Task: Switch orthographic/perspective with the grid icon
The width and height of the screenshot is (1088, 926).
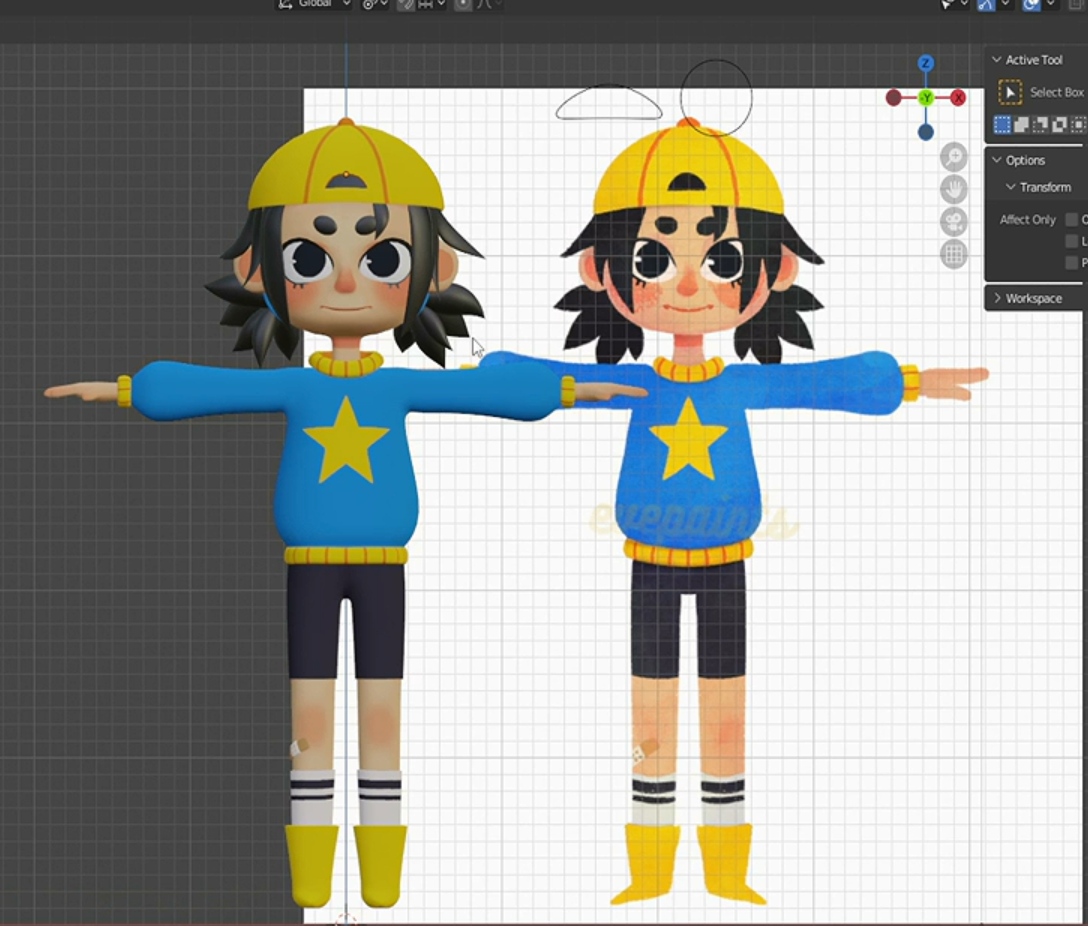Action: click(954, 255)
